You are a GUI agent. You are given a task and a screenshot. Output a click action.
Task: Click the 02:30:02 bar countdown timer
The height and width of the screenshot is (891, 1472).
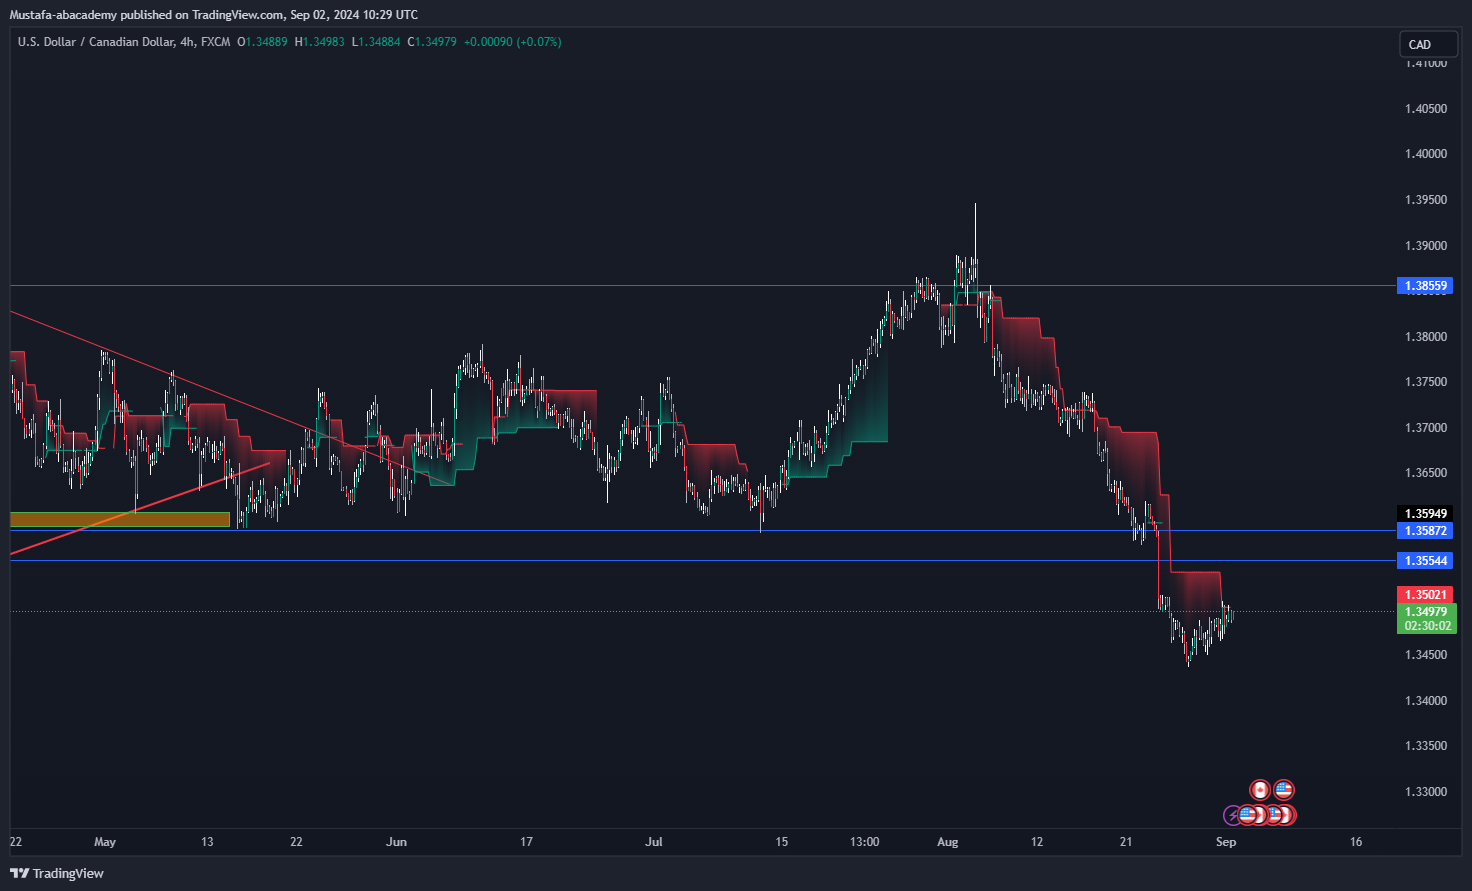click(1426, 626)
